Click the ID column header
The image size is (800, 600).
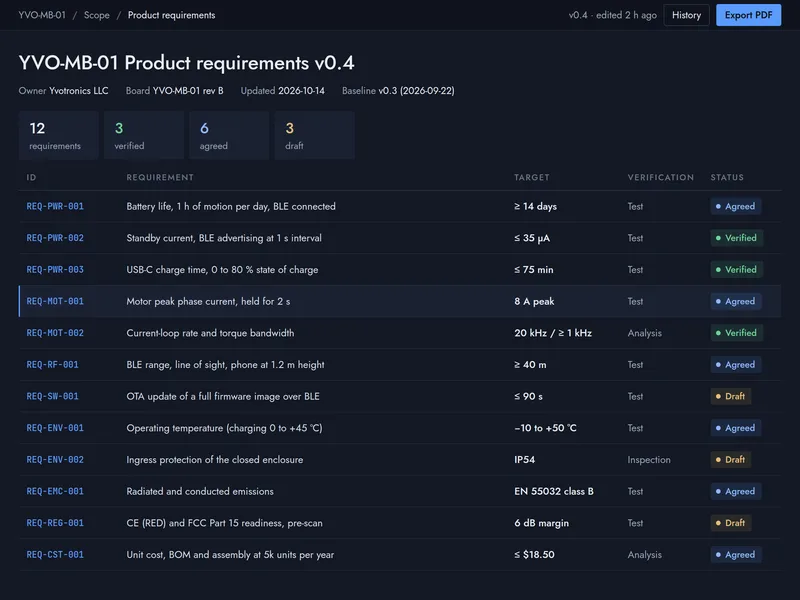click(x=31, y=178)
